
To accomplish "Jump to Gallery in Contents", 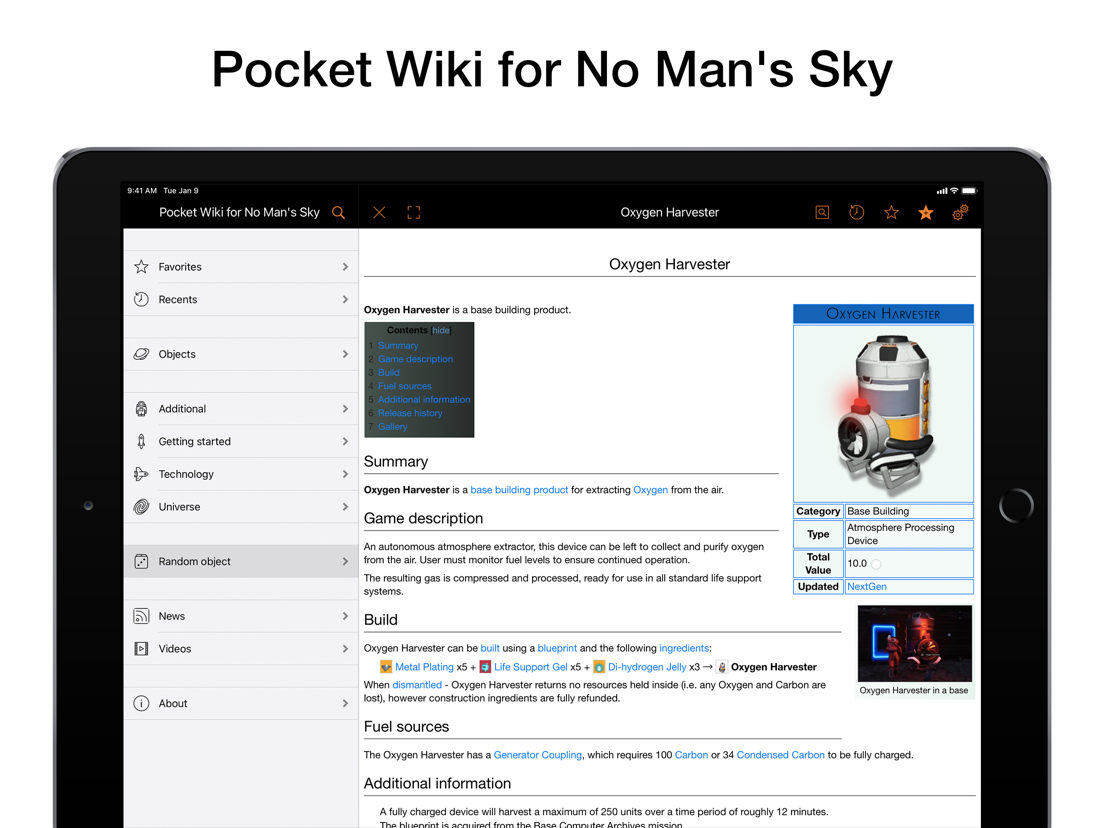I will tap(392, 427).
